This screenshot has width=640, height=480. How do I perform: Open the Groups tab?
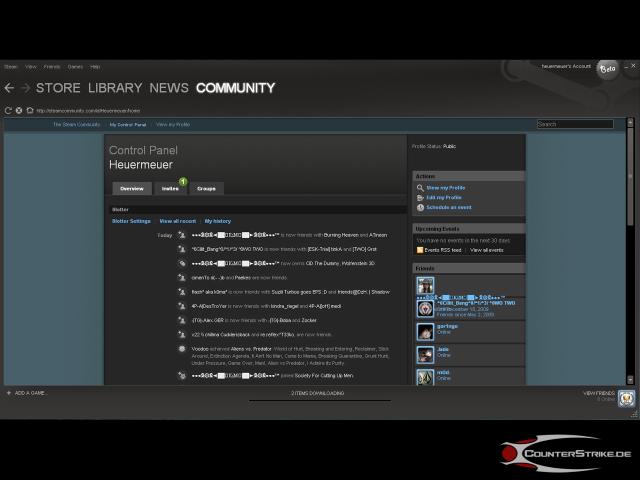pyautogui.click(x=206, y=189)
